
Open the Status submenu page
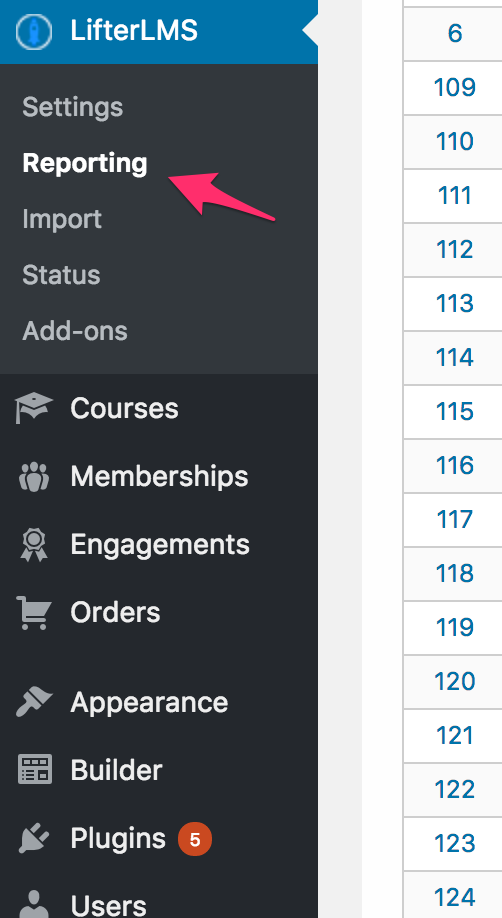point(62,275)
